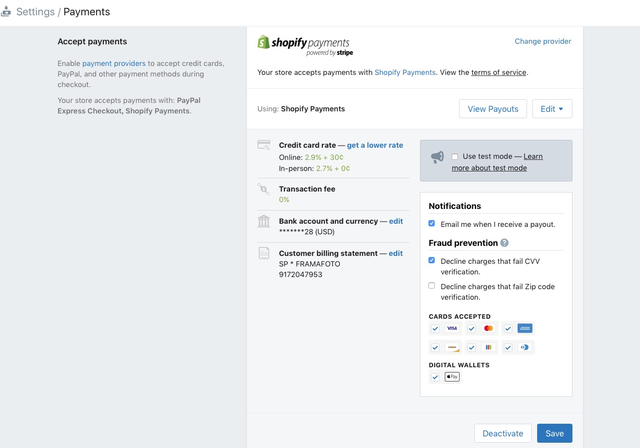Click the test mode megaphone icon
Image resolution: width=640 pixels, height=448 pixels.
pos(437,157)
